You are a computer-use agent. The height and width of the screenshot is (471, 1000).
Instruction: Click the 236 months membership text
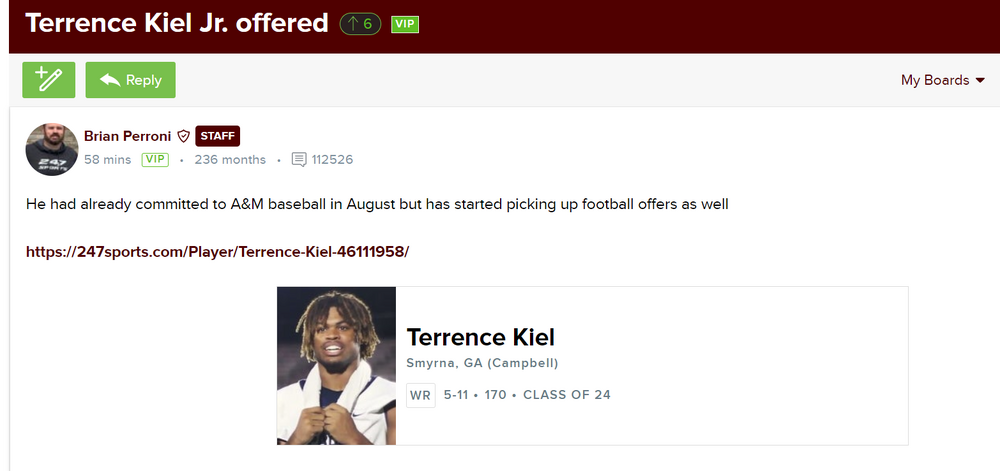[230, 159]
